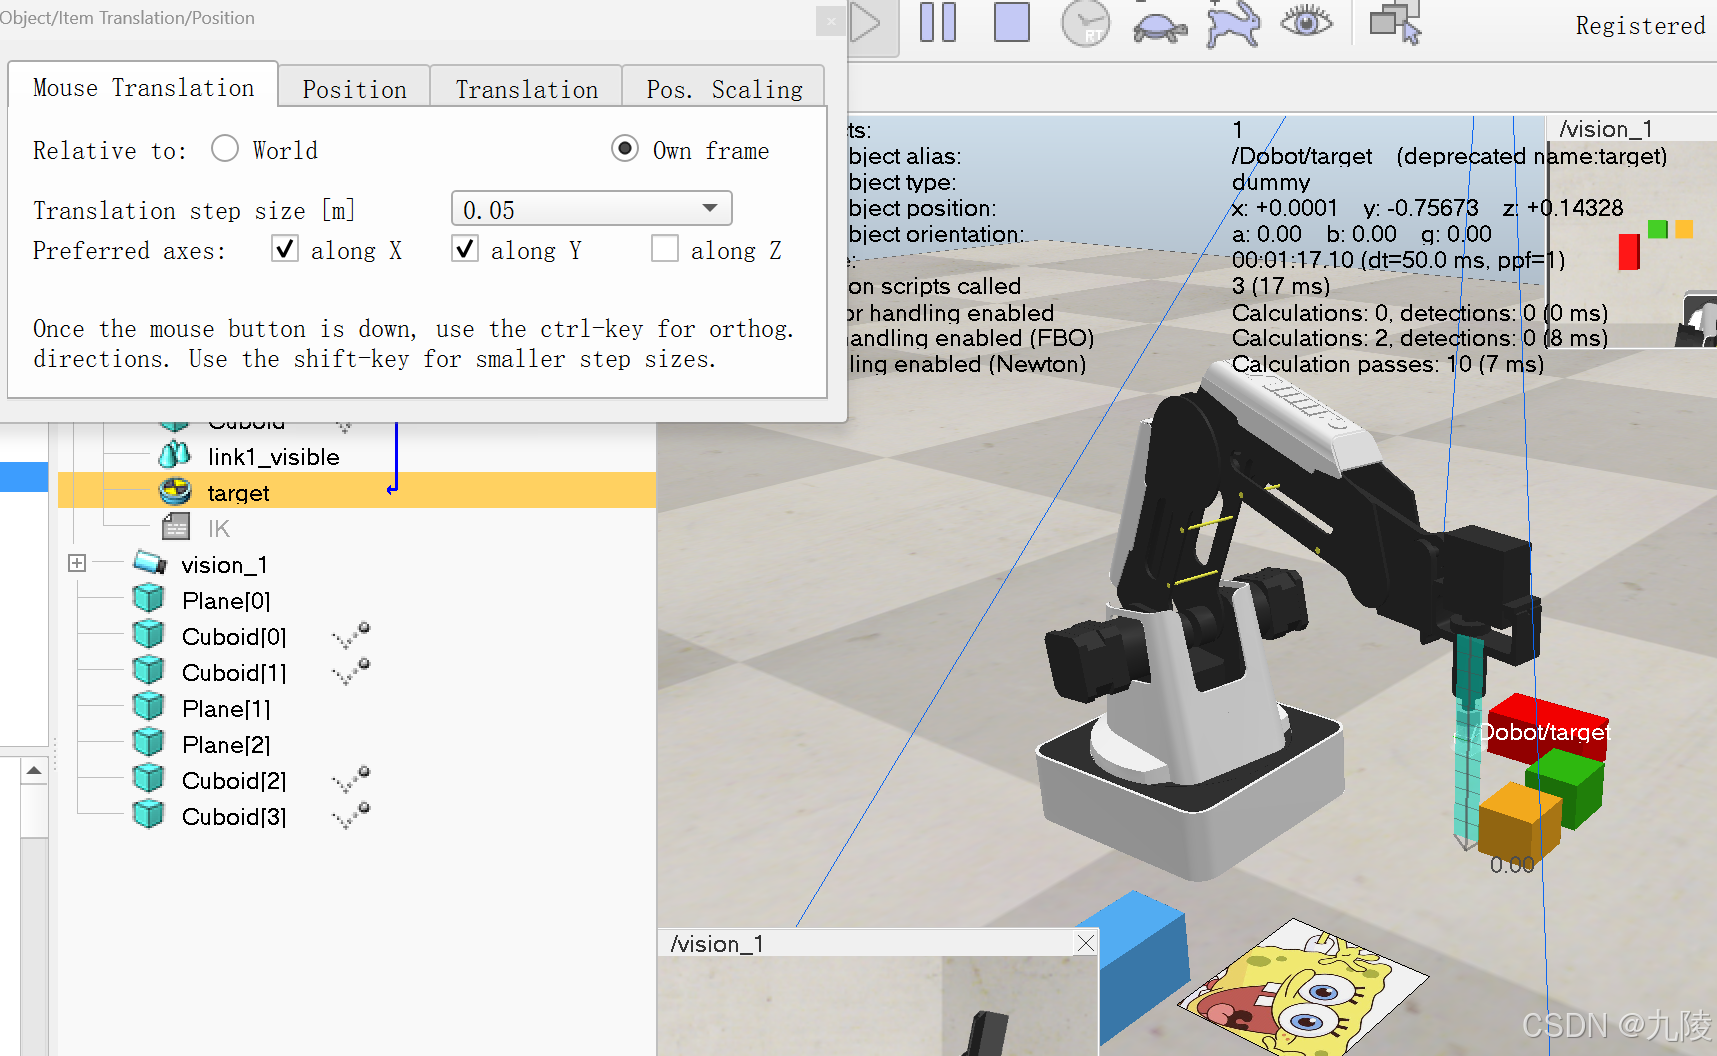The height and width of the screenshot is (1056, 1717).
Task: Expand the vision_1 tree node
Action: [x=77, y=563]
